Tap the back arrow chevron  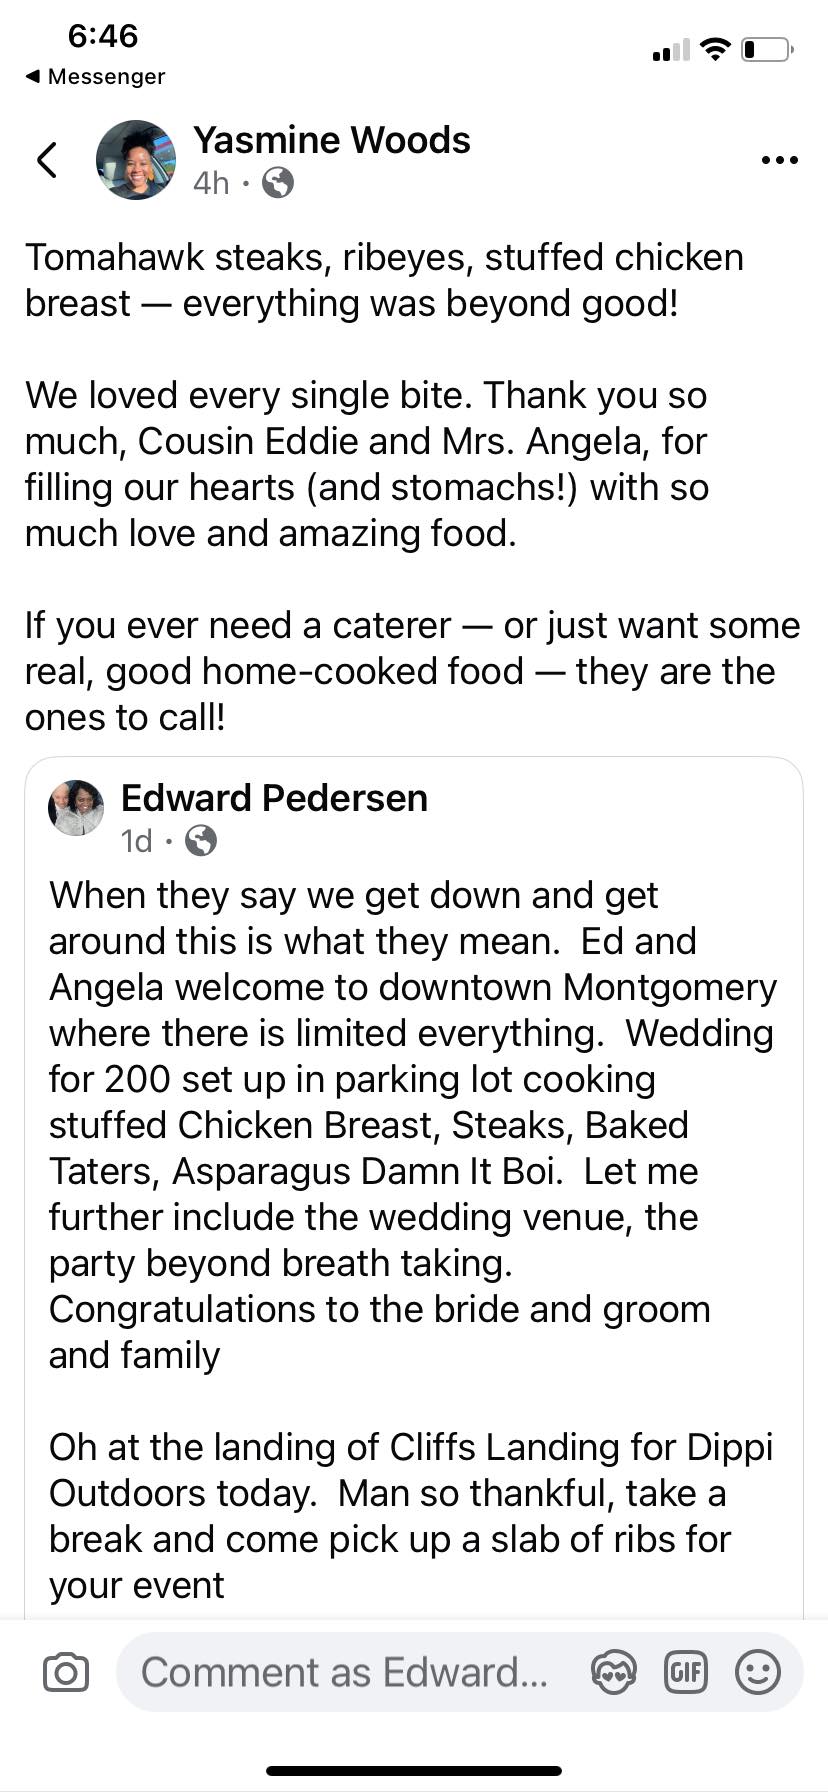point(47,160)
